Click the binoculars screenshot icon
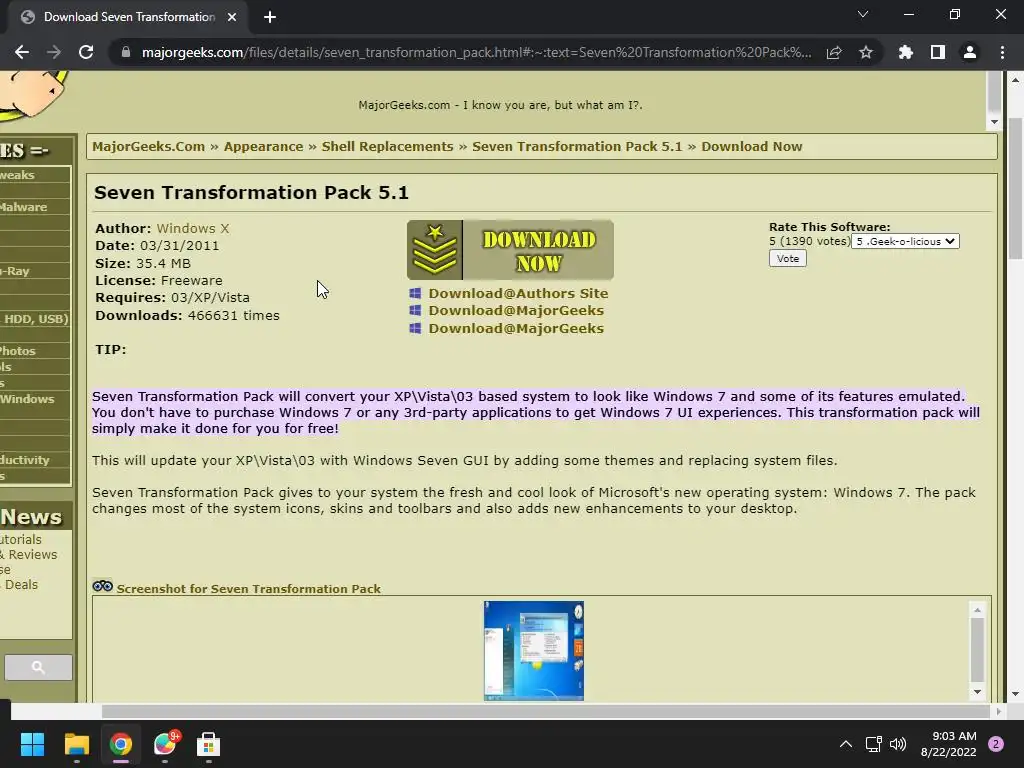The image size is (1024, 768). point(103,586)
